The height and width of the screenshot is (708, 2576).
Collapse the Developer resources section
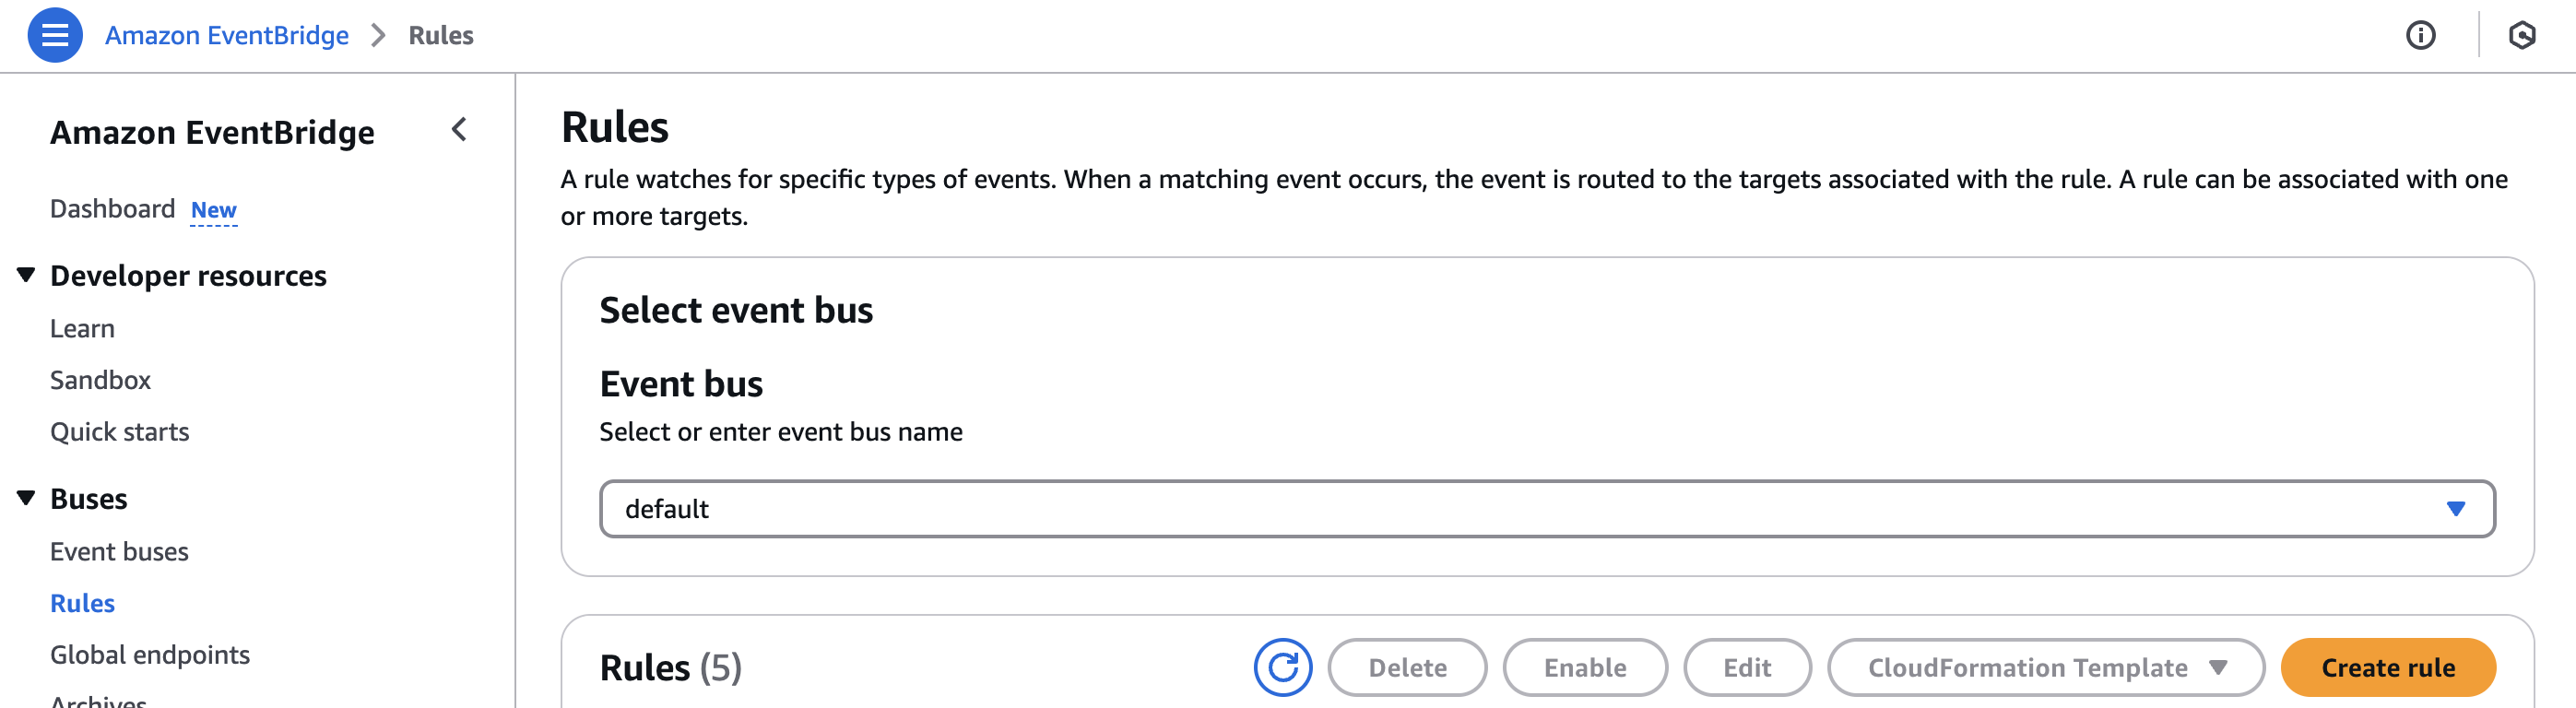(x=26, y=275)
